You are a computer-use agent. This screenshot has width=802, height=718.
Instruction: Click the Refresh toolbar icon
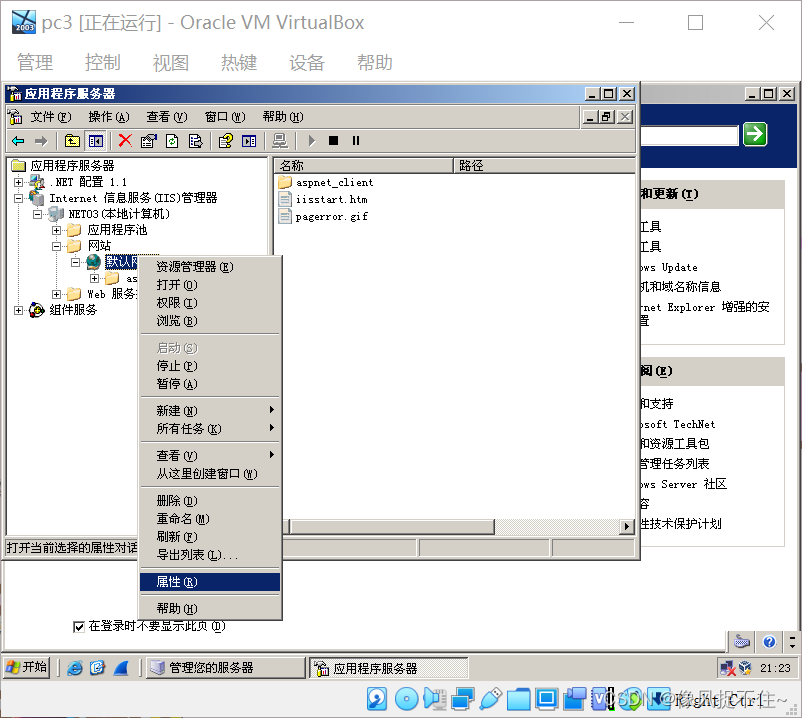tap(172, 141)
